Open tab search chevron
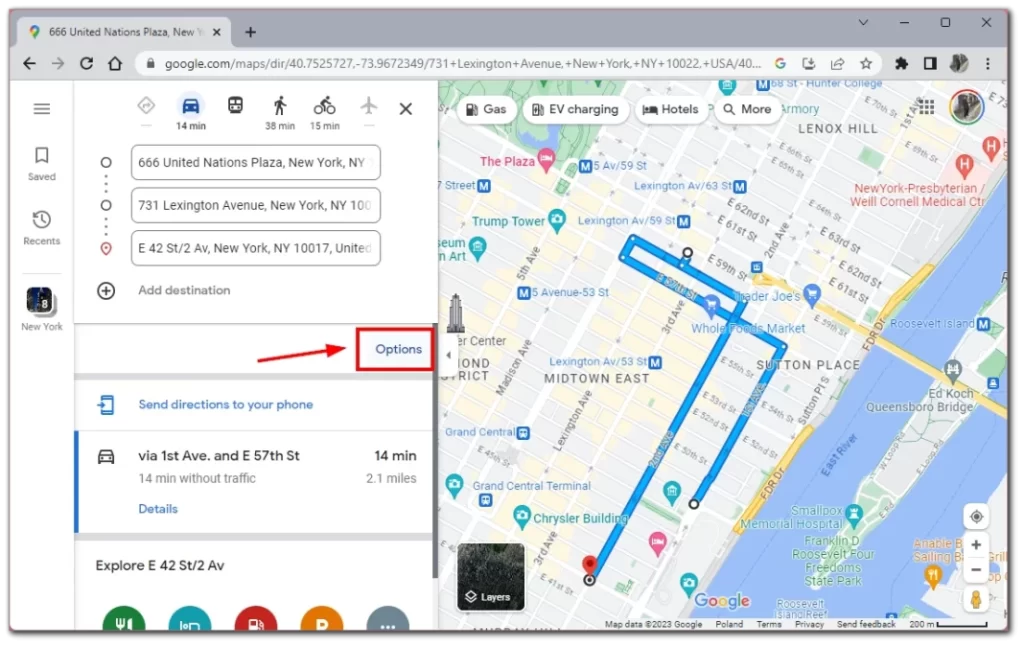 tap(863, 22)
